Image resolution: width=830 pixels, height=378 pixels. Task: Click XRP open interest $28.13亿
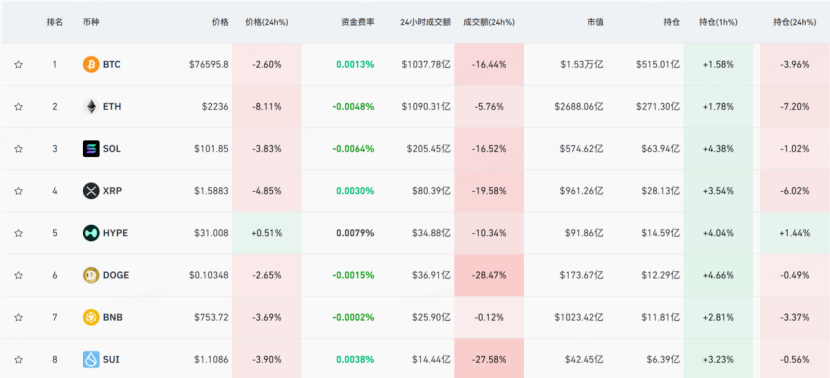660,191
